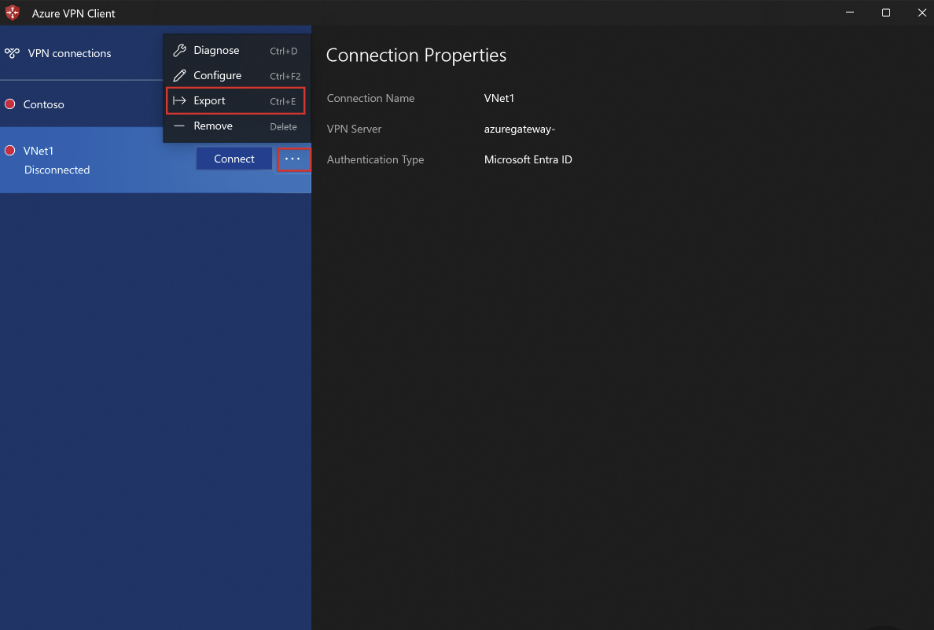Click the red status dot beside Contoso
934x630 pixels.
(x=10, y=104)
